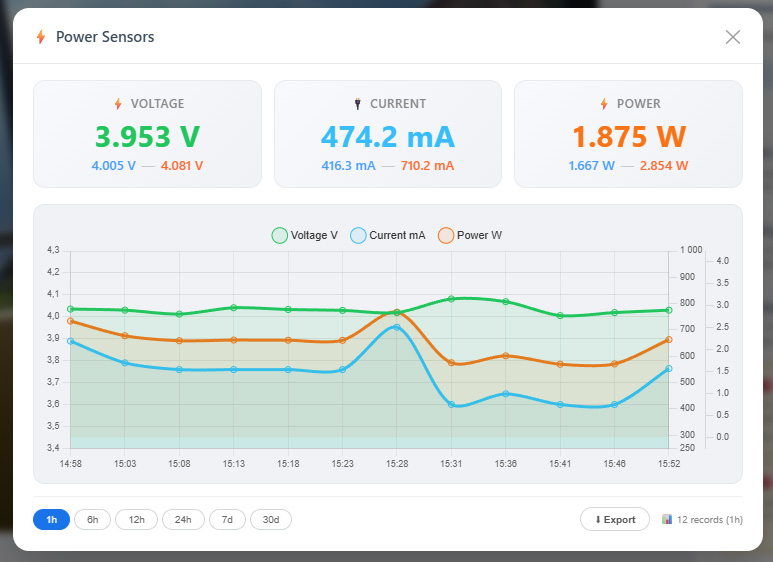Toggle Power W series in chart legend
773x562 pixels.
click(470, 235)
